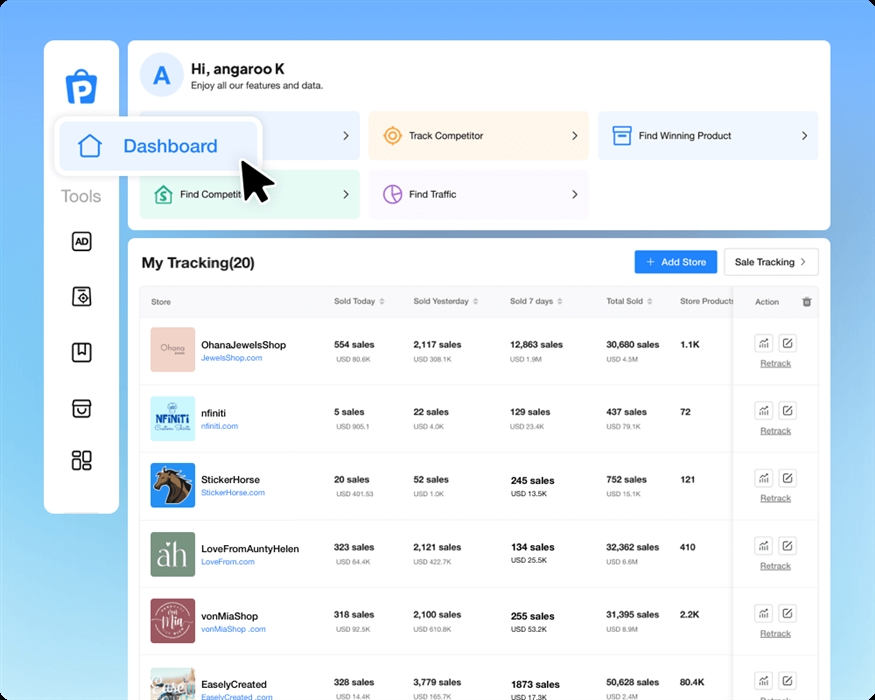Click the shopping bag logo icon
This screenshot has width=875, height=700.
pos(81,87)
